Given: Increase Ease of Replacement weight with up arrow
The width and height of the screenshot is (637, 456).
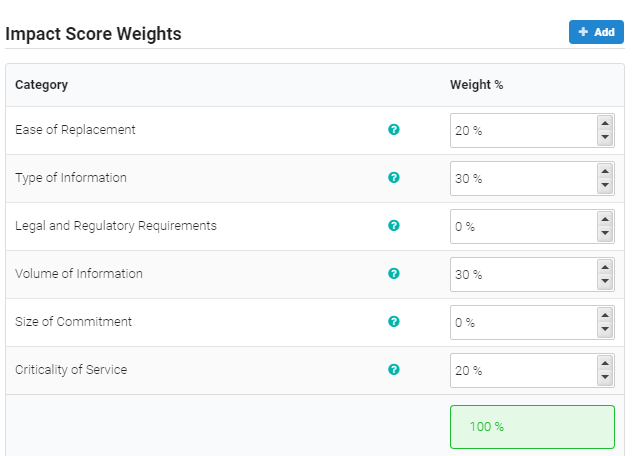Looking at the screenshot, I should pos(605,124).
